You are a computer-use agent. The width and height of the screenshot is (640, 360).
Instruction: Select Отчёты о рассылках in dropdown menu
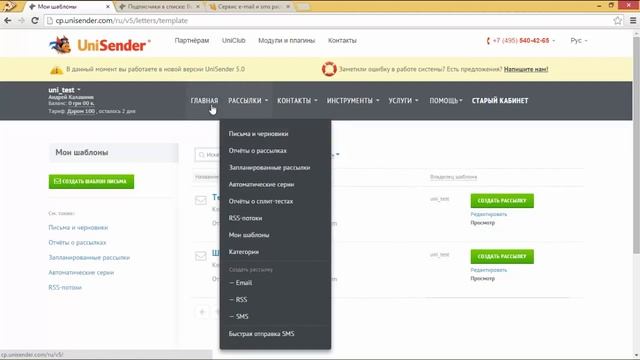point(258,151)
